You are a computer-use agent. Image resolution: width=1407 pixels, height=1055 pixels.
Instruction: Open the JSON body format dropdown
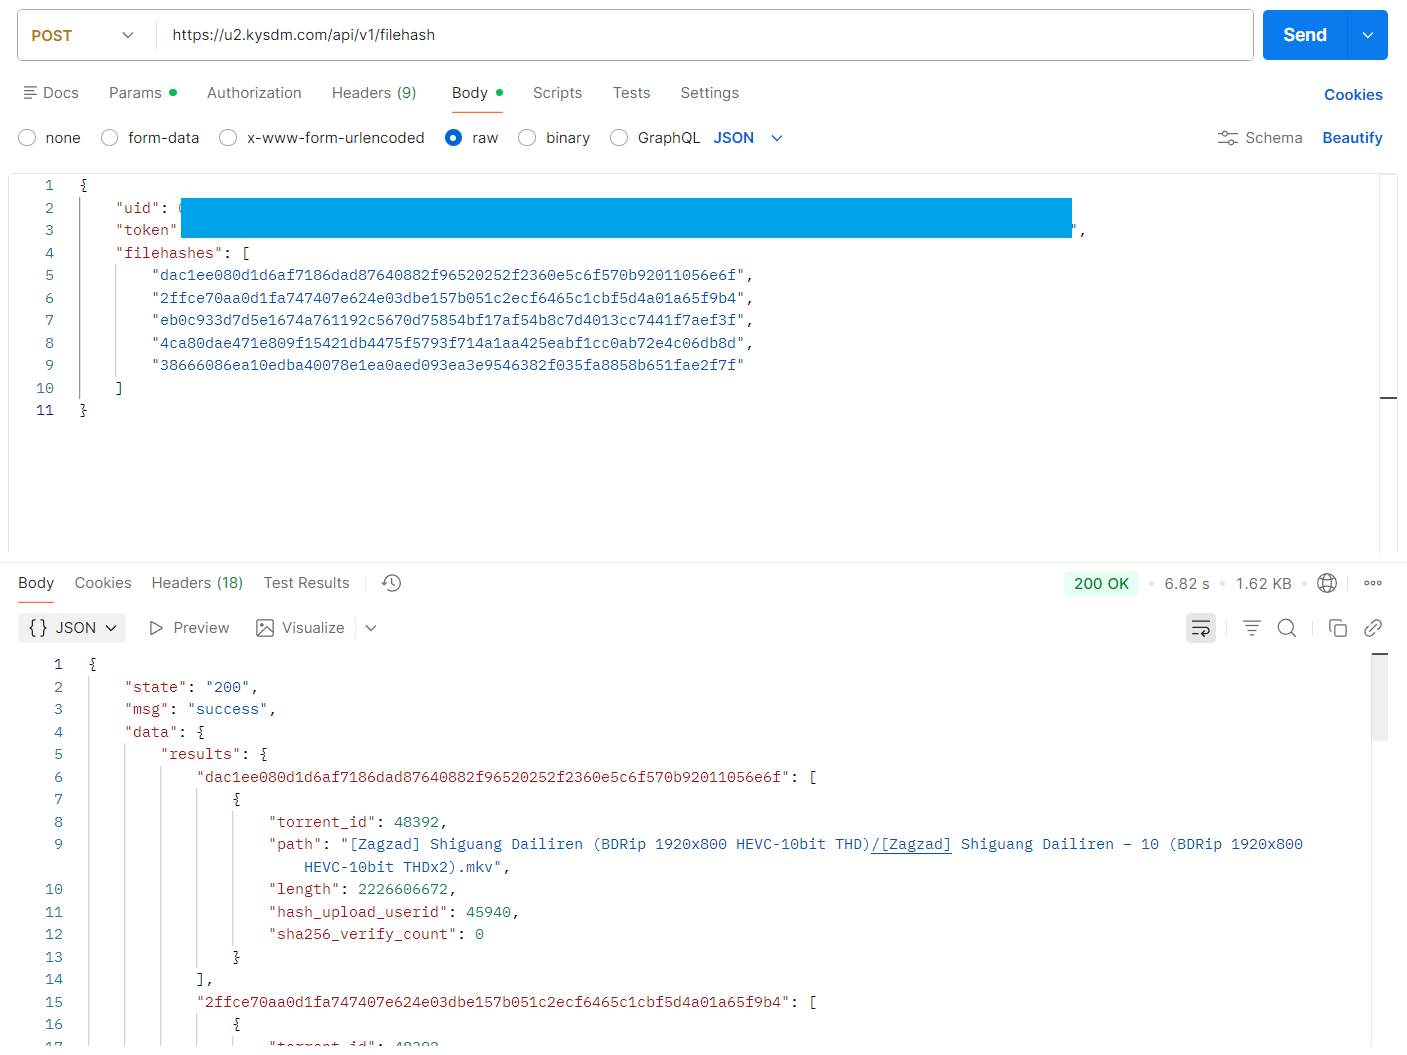(748, 138)
